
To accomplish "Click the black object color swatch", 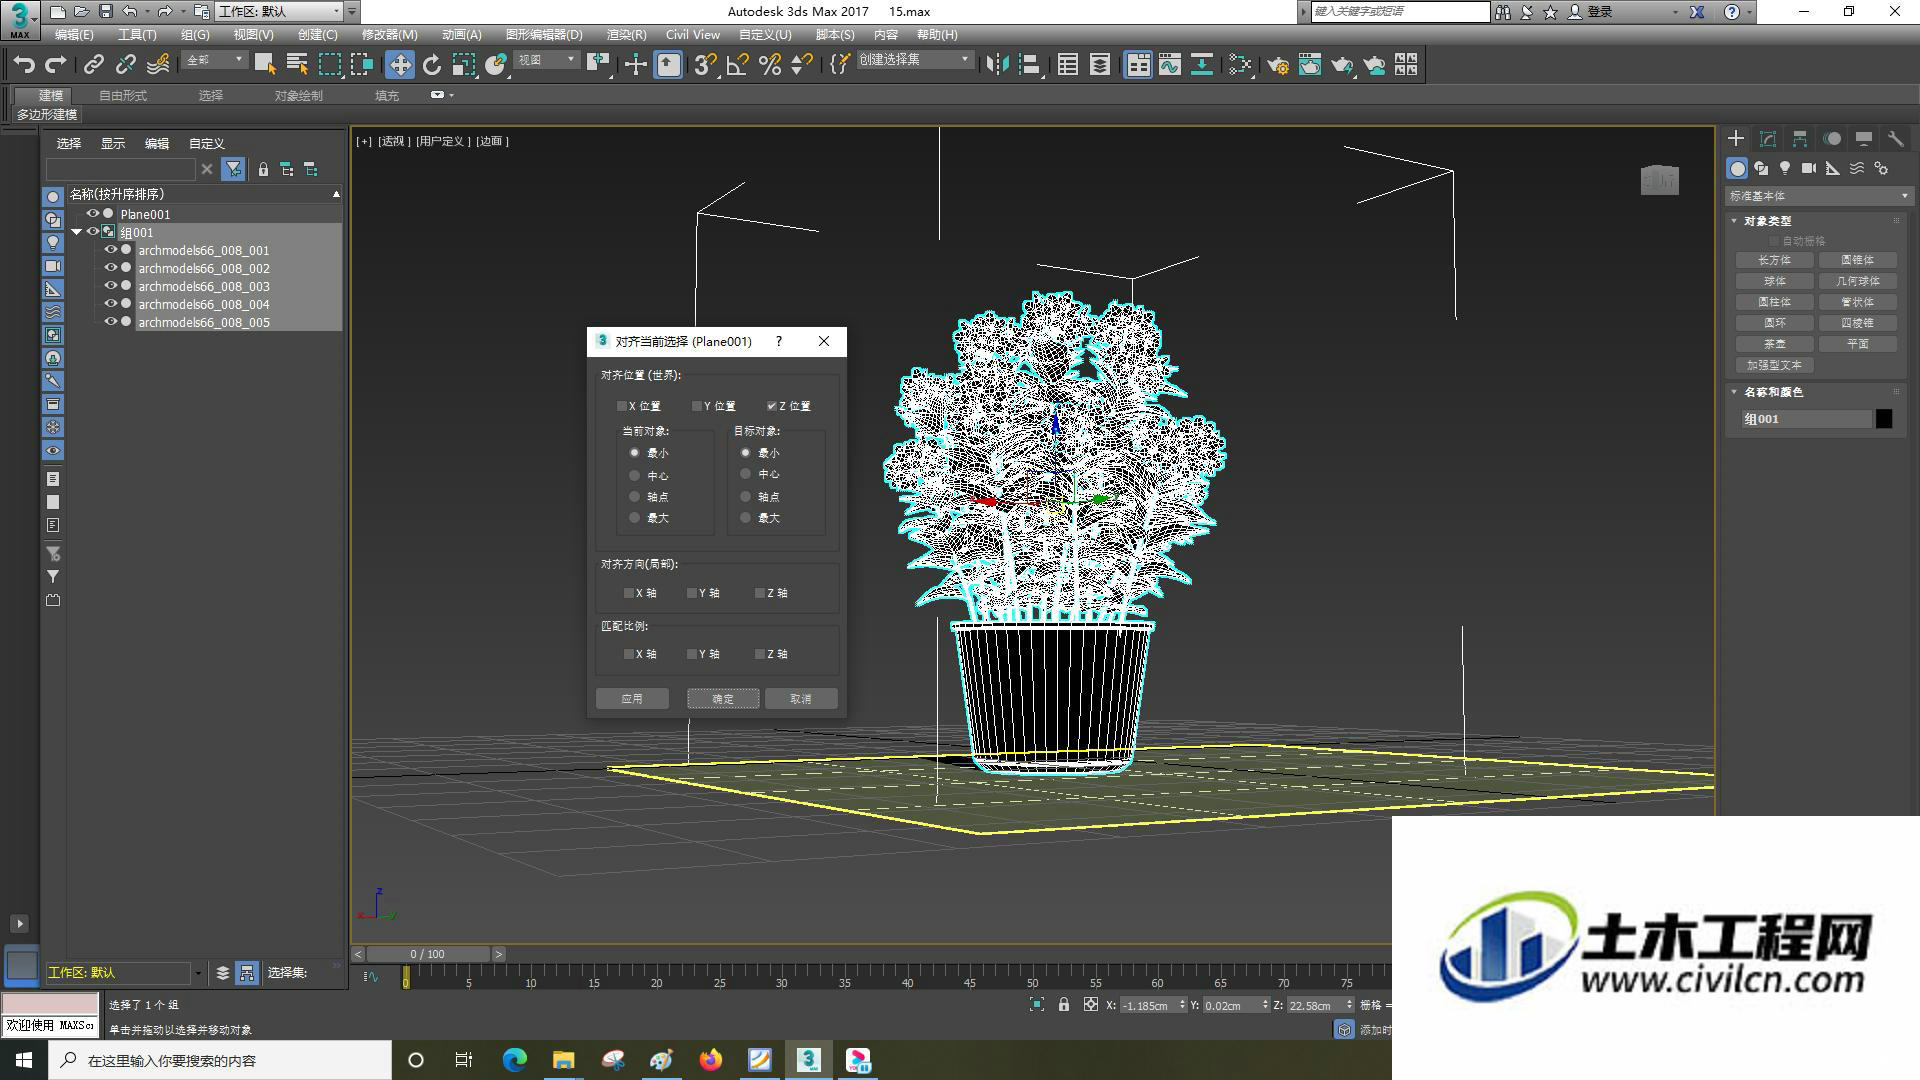I will pos(1884,419).
